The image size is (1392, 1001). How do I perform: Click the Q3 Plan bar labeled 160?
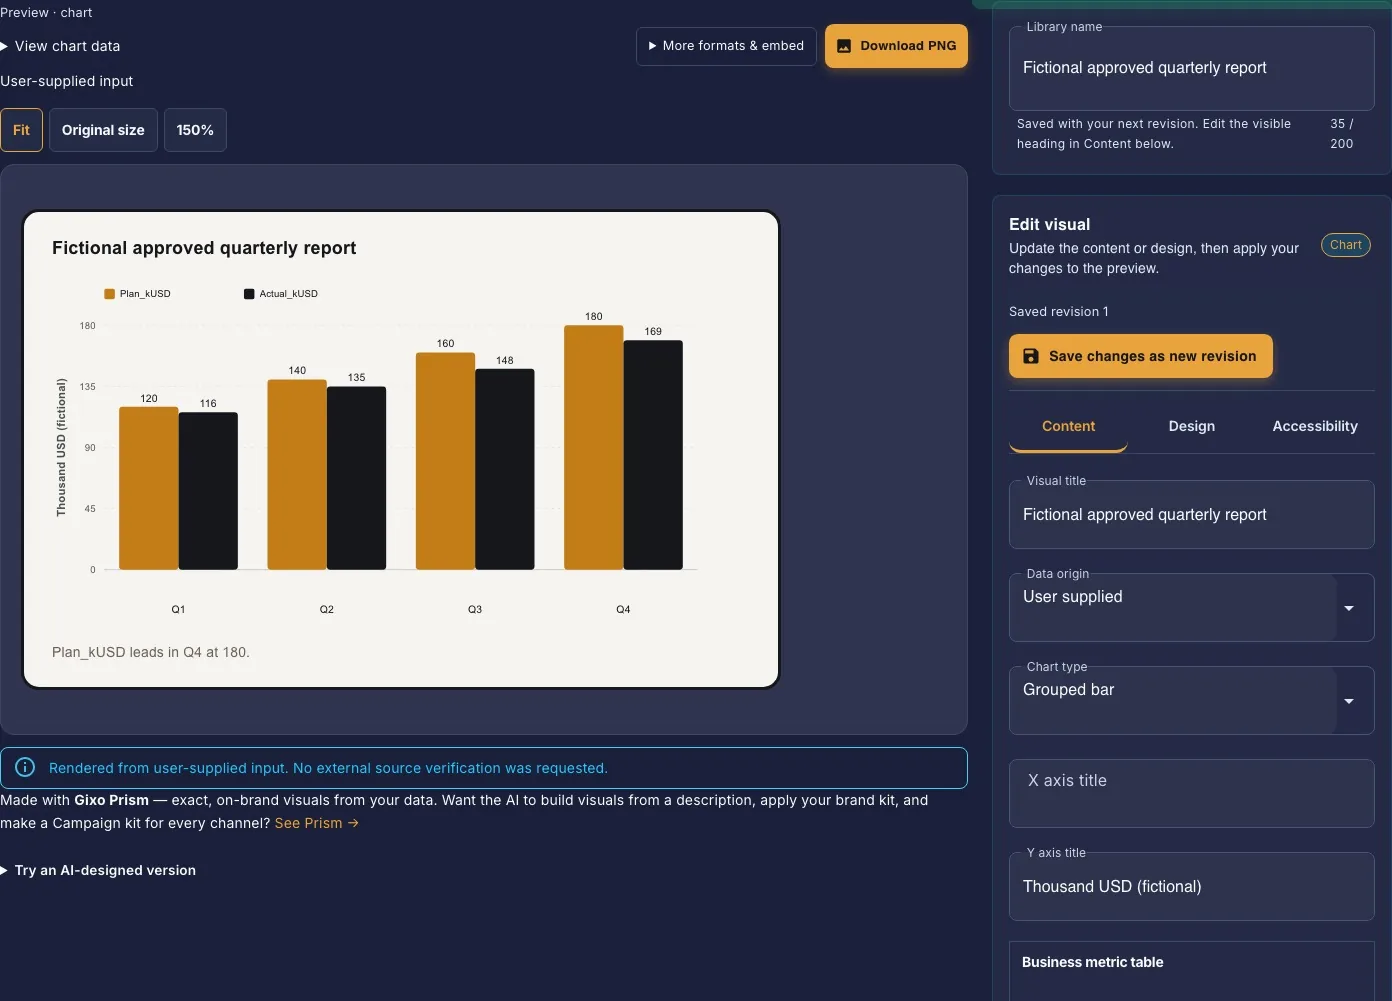pos(445,461)
